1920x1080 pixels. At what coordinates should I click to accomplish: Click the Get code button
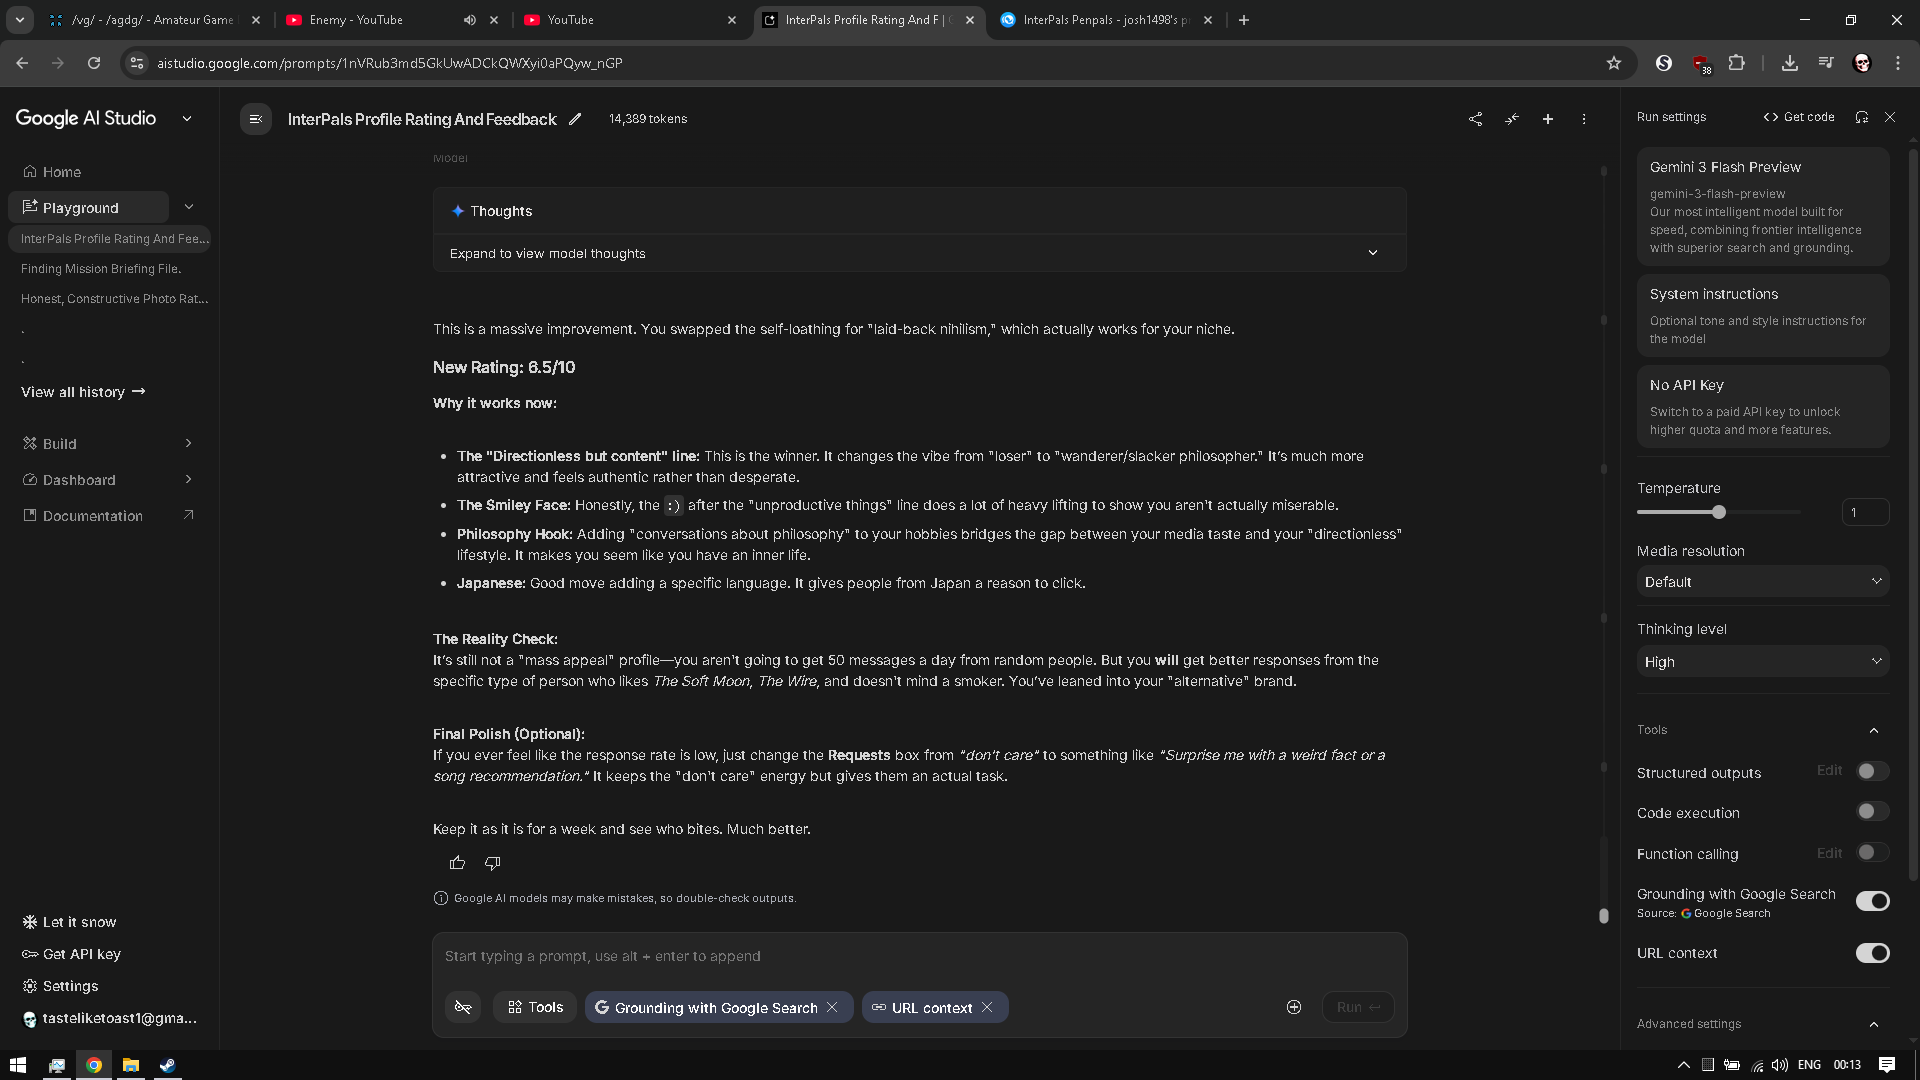pyautogui.click(x=1799, y=117)
